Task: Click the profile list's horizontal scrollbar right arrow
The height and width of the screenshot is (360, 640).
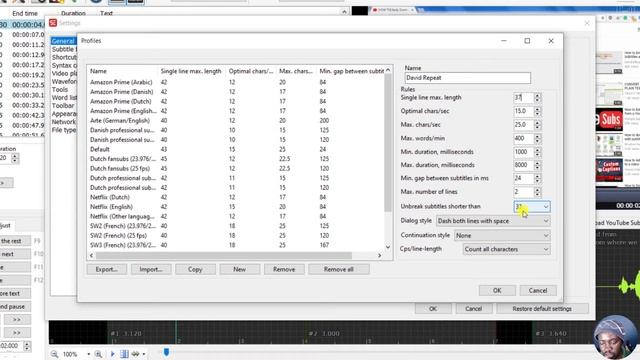Action: click(x=380, y=256)
